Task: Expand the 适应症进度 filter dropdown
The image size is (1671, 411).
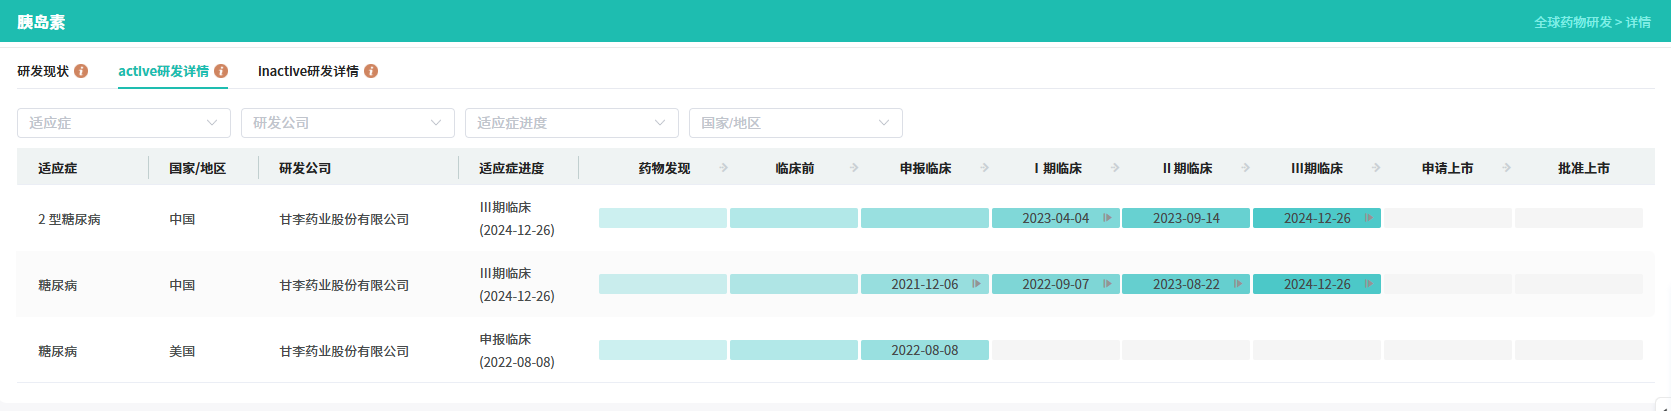Action: tap(572, 123)
